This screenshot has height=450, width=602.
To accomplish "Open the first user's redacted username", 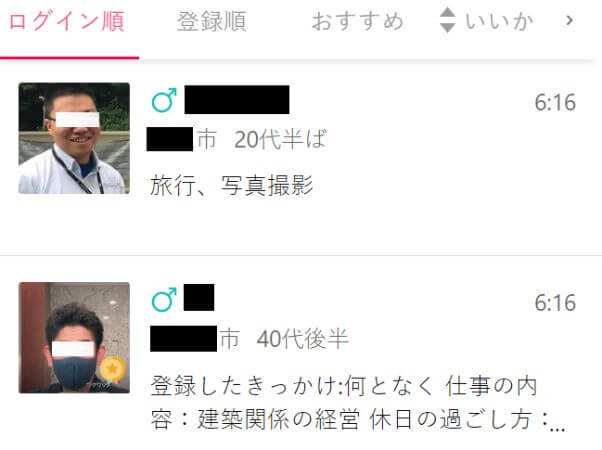I will 237,100.
